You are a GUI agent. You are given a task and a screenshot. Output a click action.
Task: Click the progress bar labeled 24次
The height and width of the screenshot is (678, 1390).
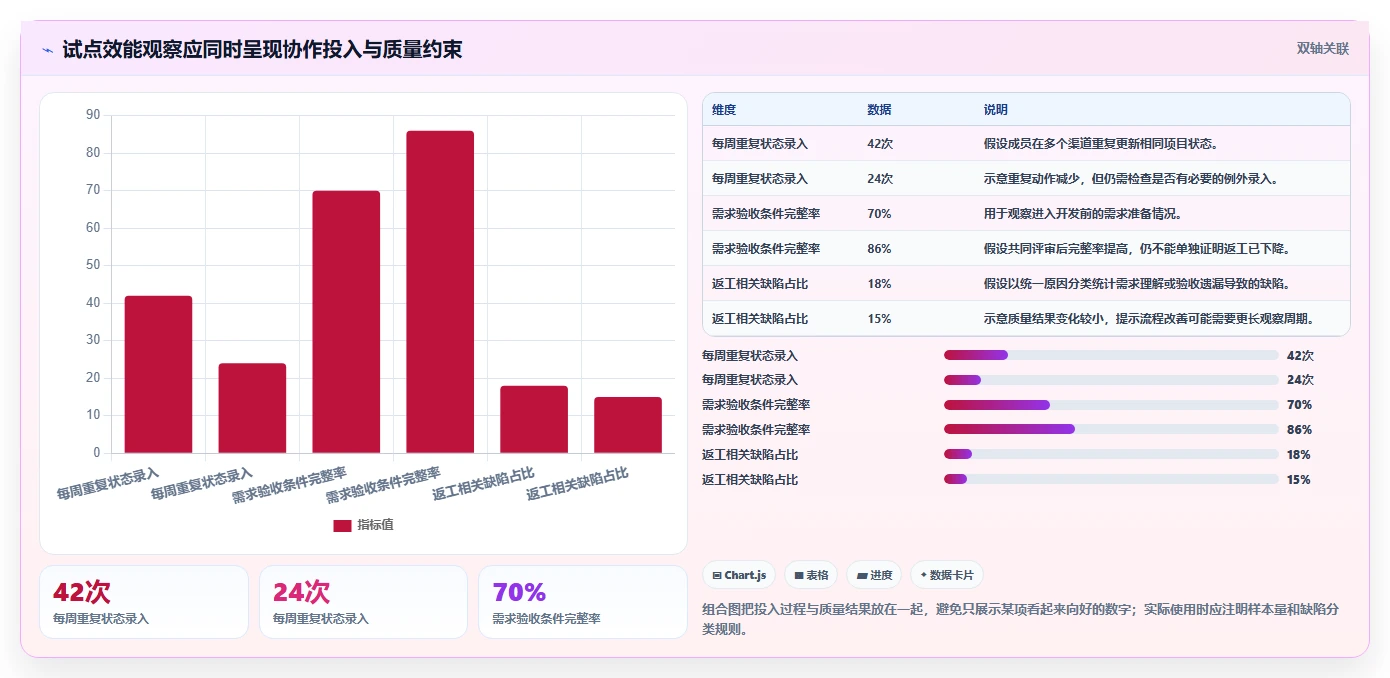click(x=1111, y=380)
